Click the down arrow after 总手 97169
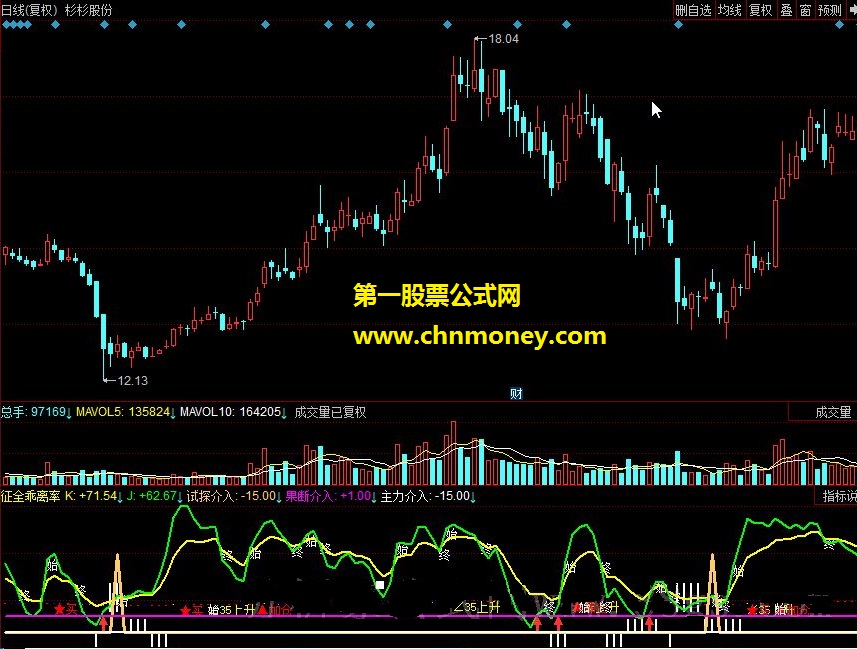Viewport: 857px width, 649px height. [x=69, y=413]
